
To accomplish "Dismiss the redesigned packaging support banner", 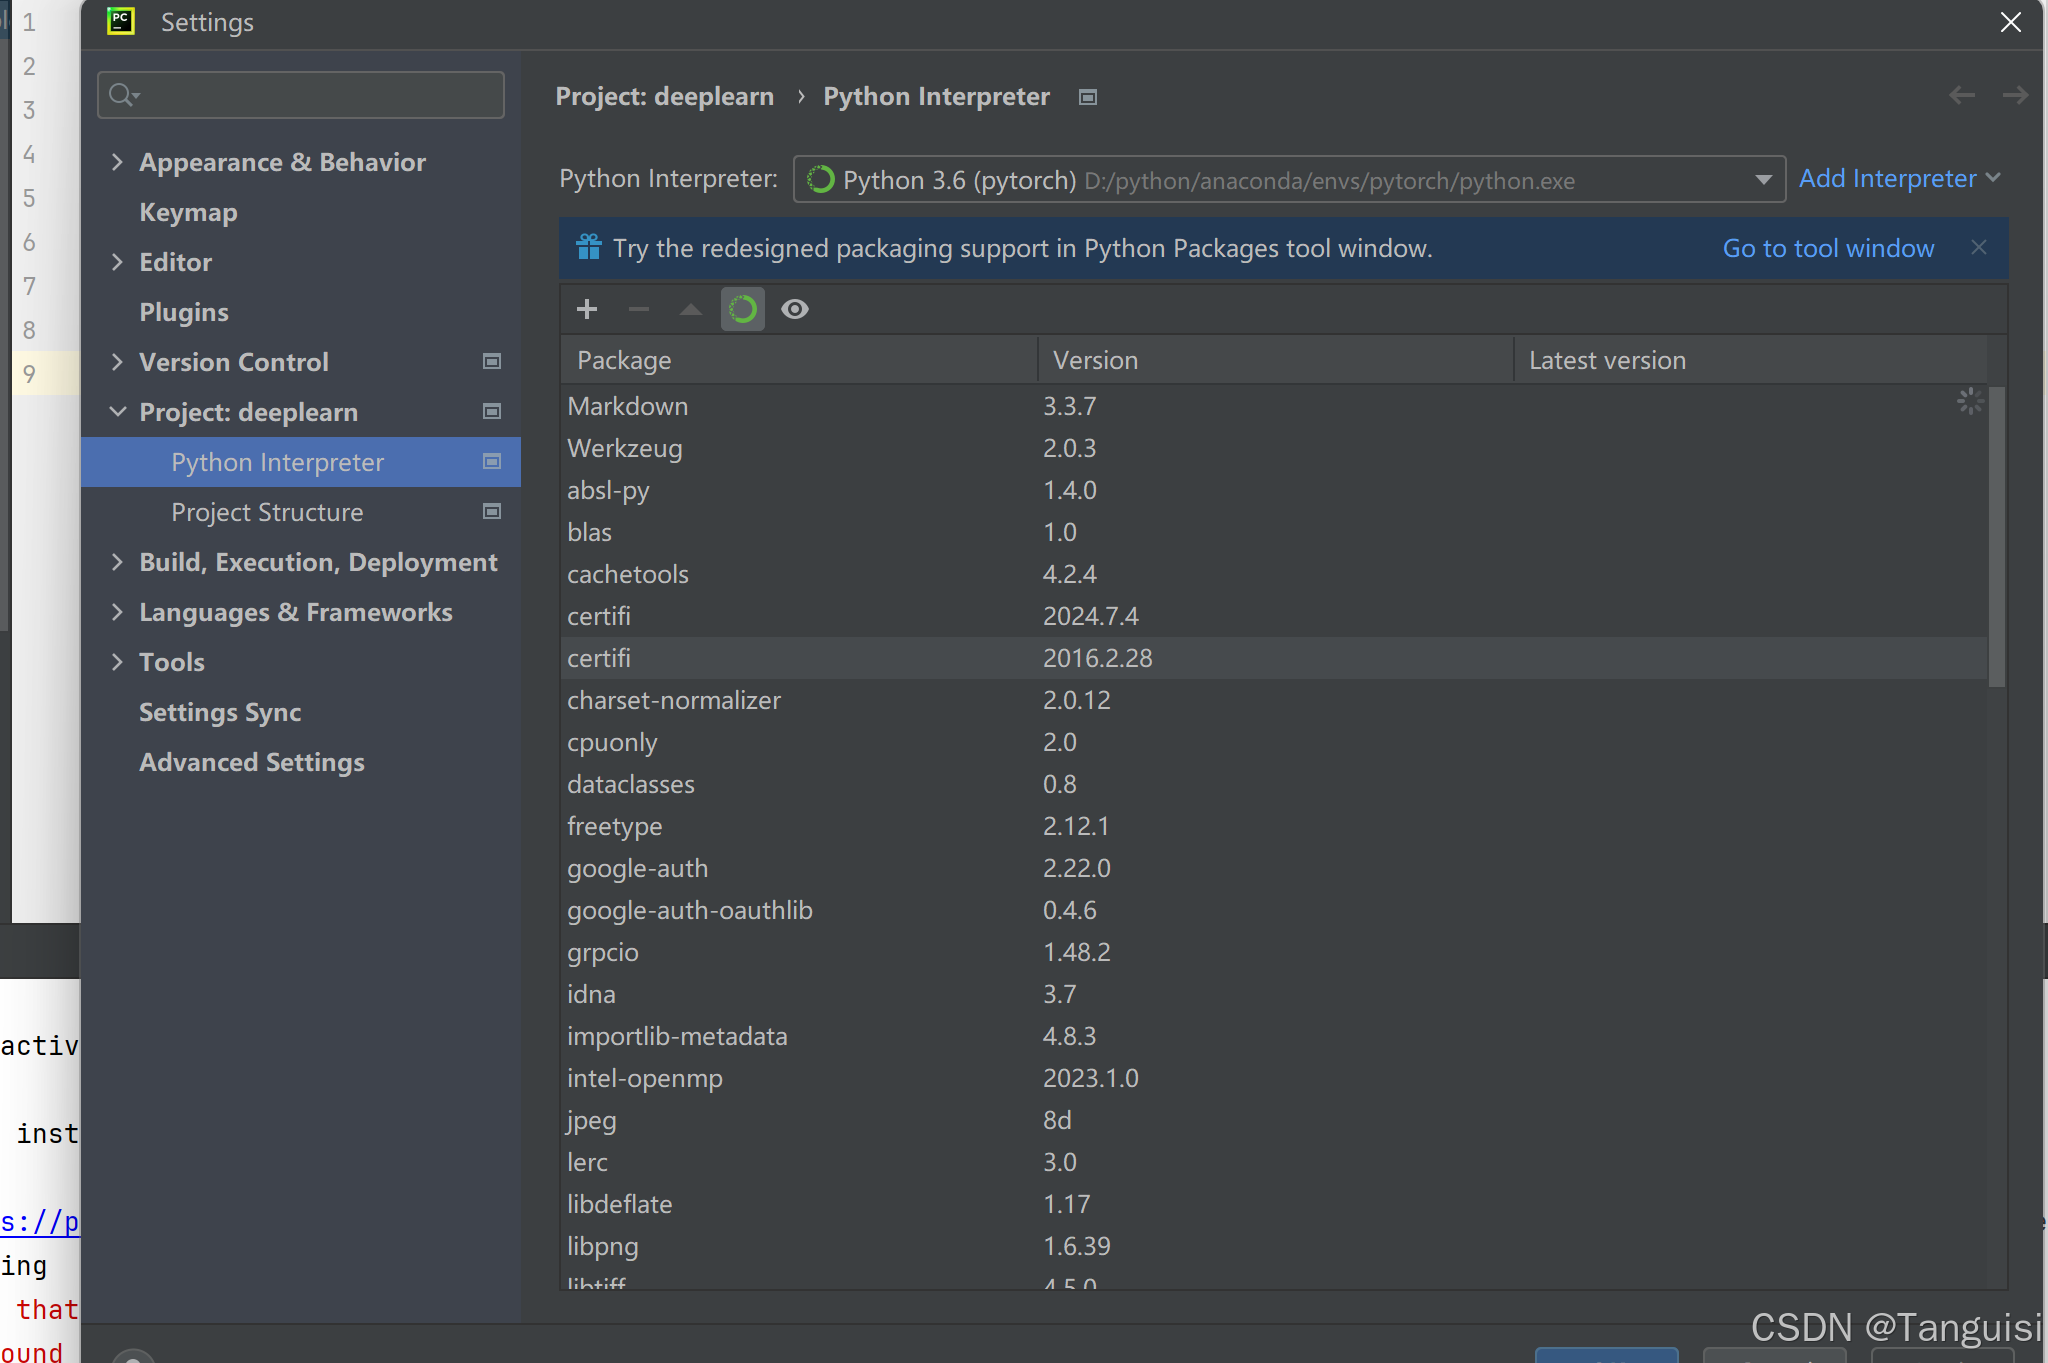I will pos(1978,247).
